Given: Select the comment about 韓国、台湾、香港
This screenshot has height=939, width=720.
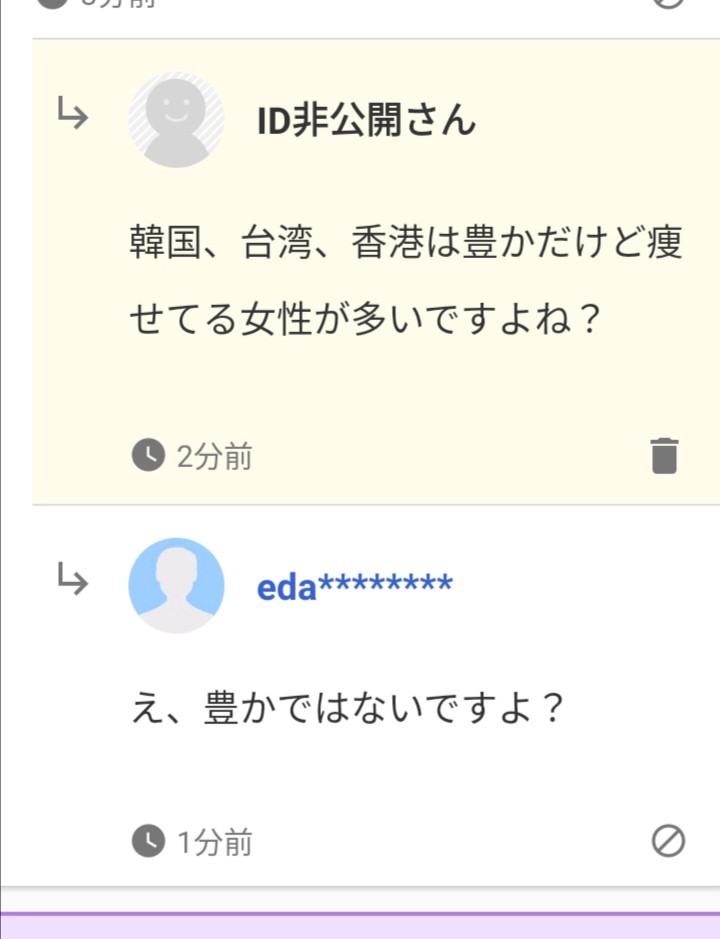Looking at the screenshot, I should 405,281.
